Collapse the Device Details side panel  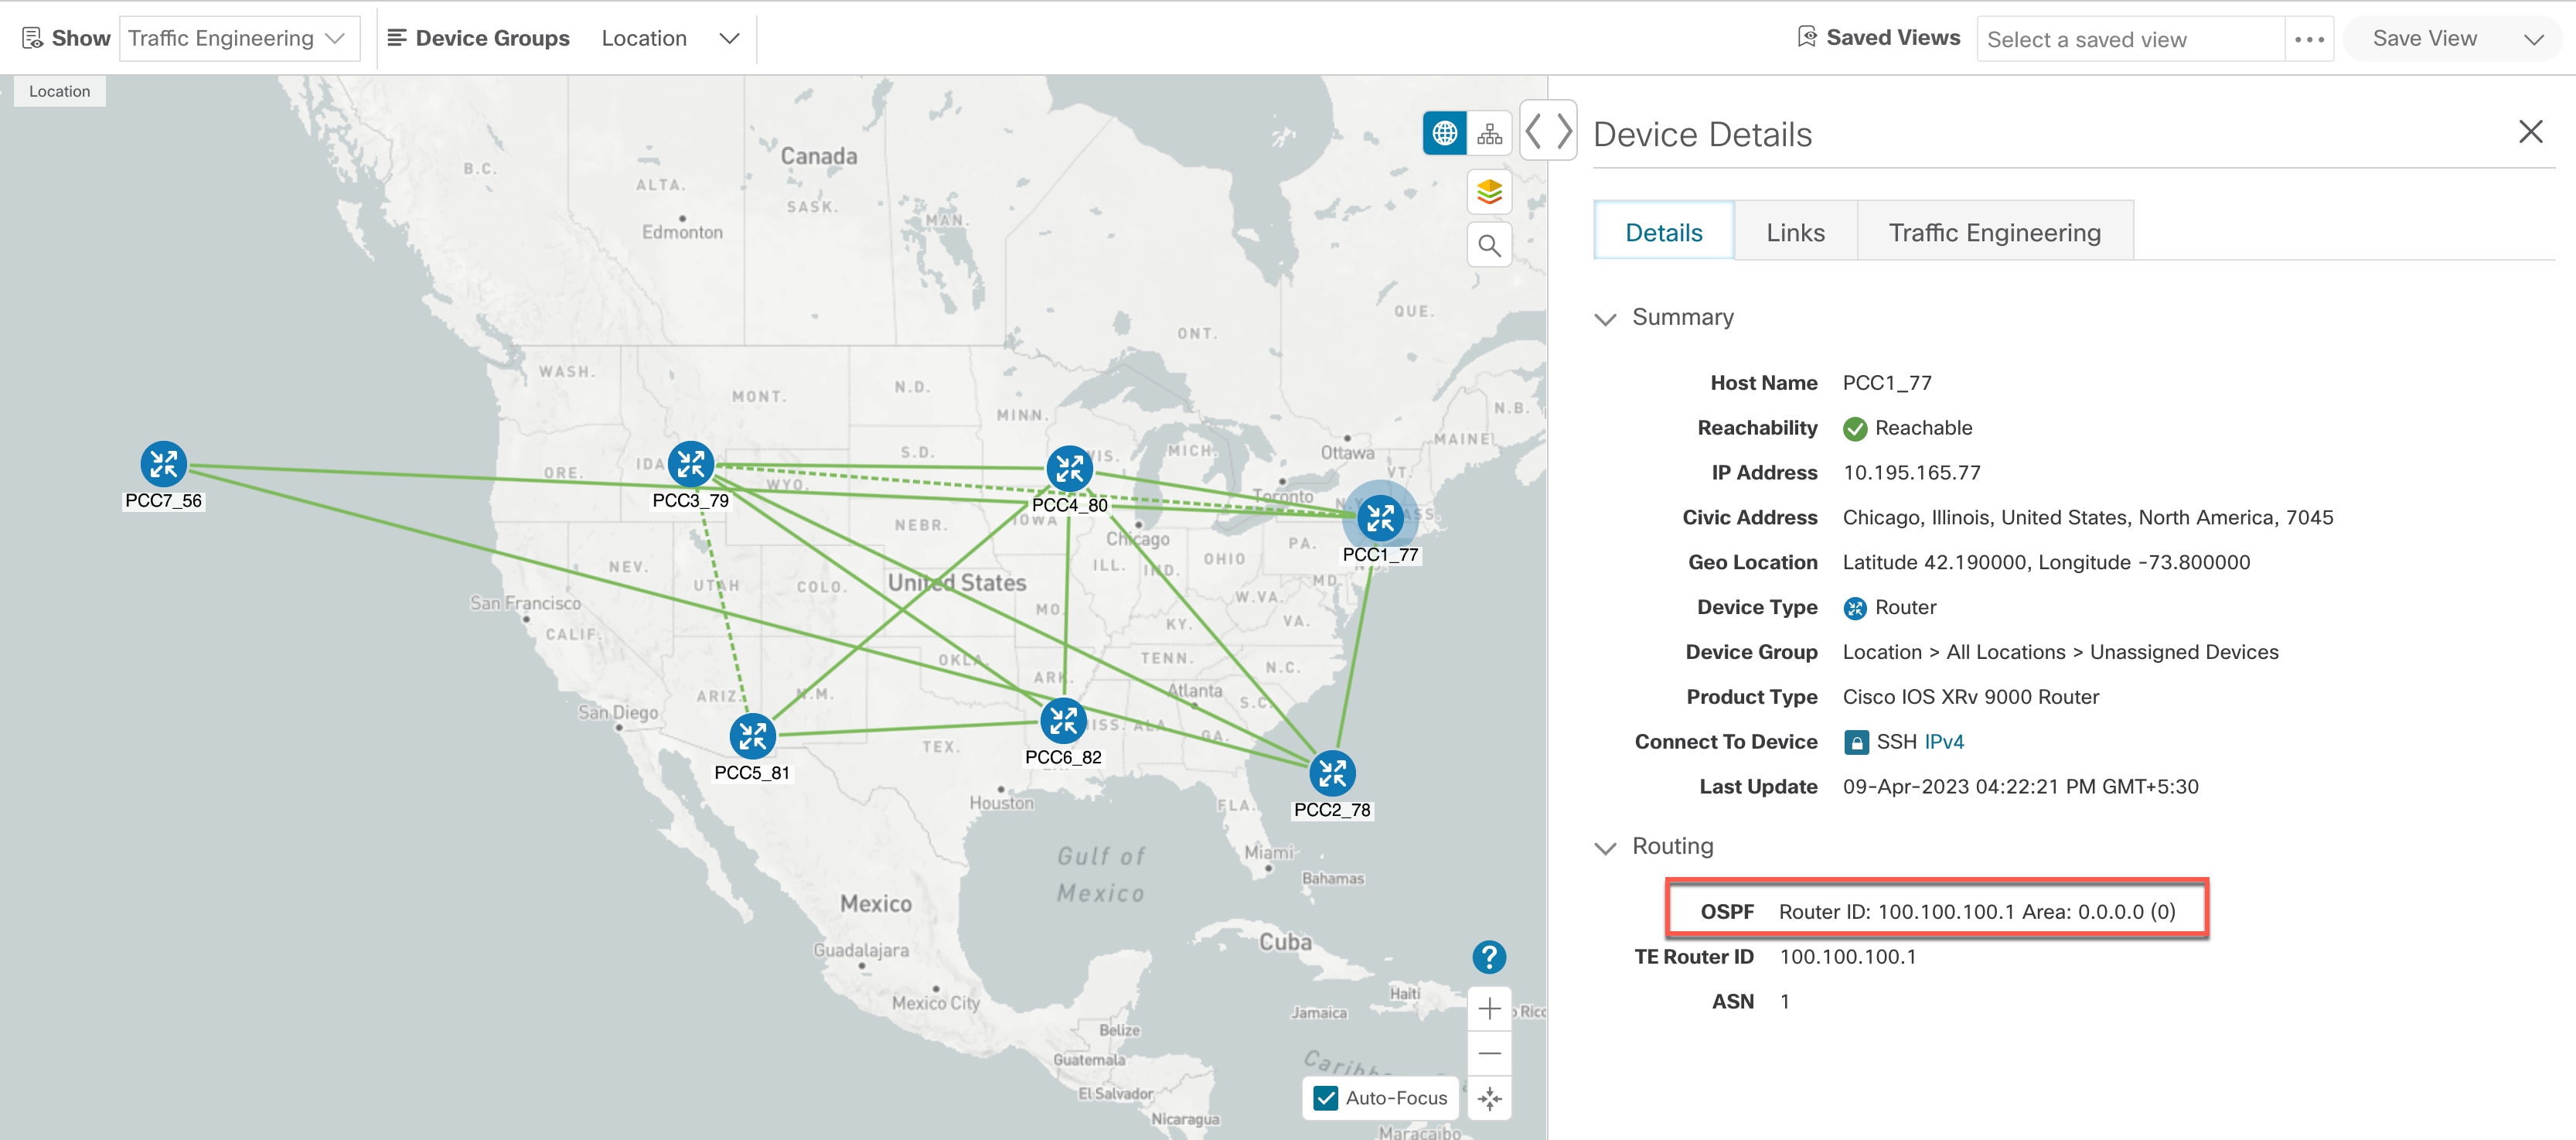pyautogui.click(x=1548, y=131)
